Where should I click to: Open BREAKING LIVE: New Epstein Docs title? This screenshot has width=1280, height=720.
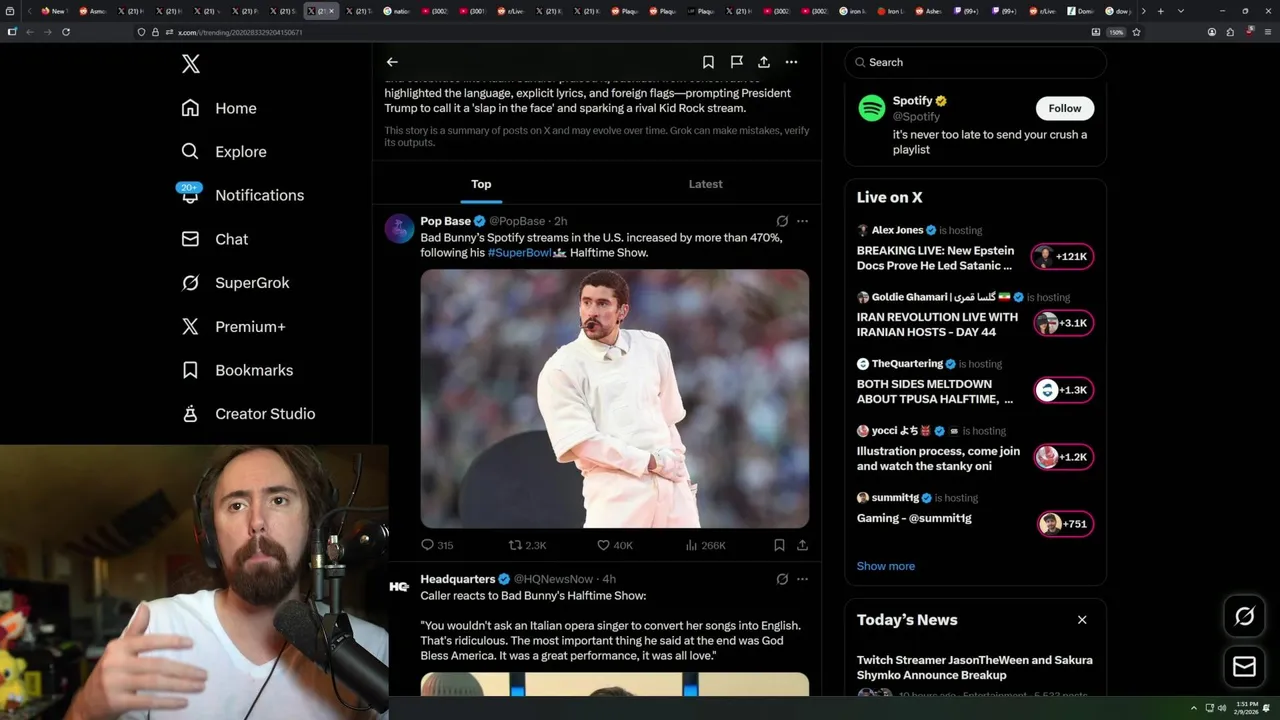[935, 258]
